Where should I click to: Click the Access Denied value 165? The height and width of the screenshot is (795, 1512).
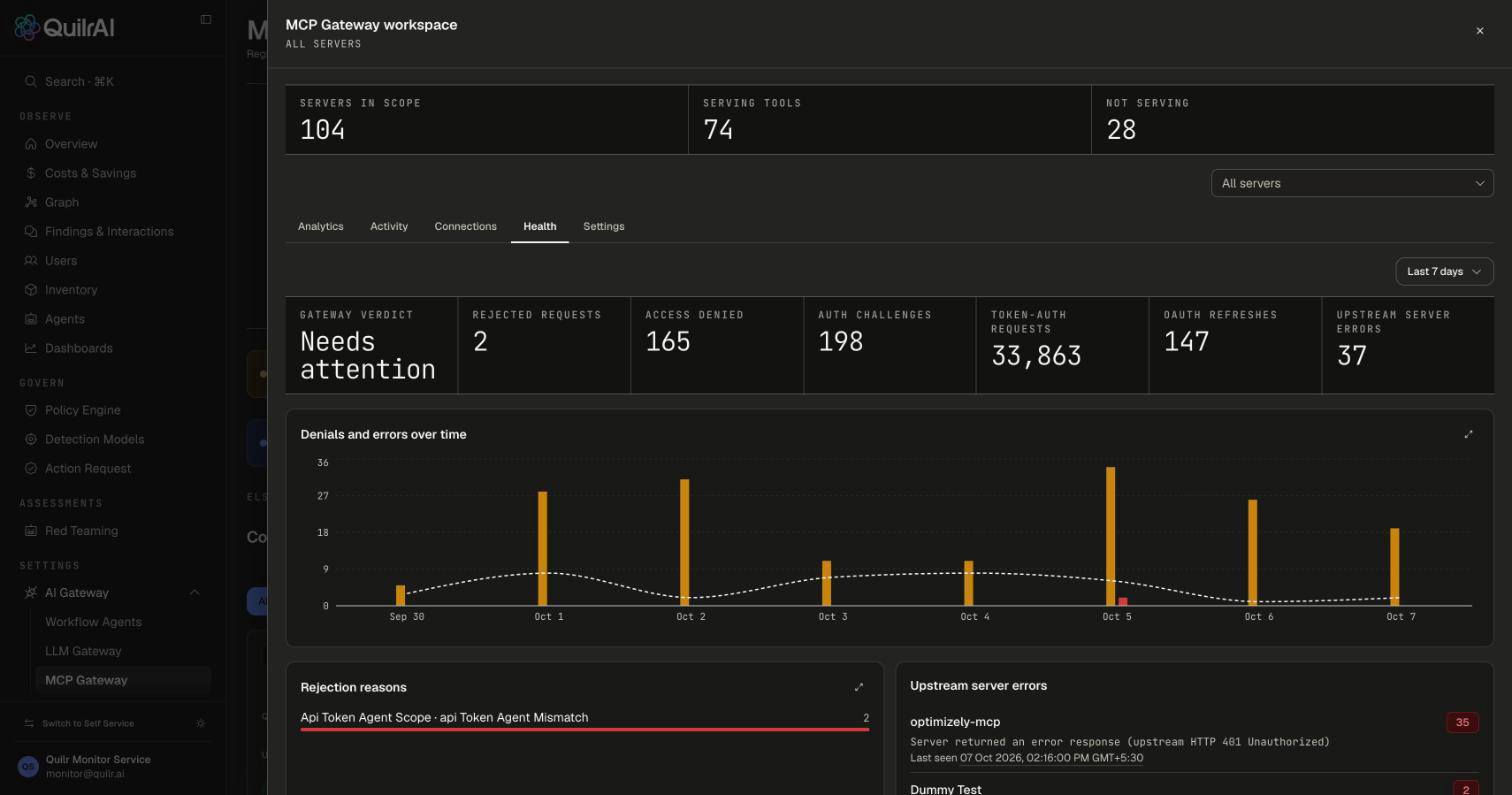(668, 342)
